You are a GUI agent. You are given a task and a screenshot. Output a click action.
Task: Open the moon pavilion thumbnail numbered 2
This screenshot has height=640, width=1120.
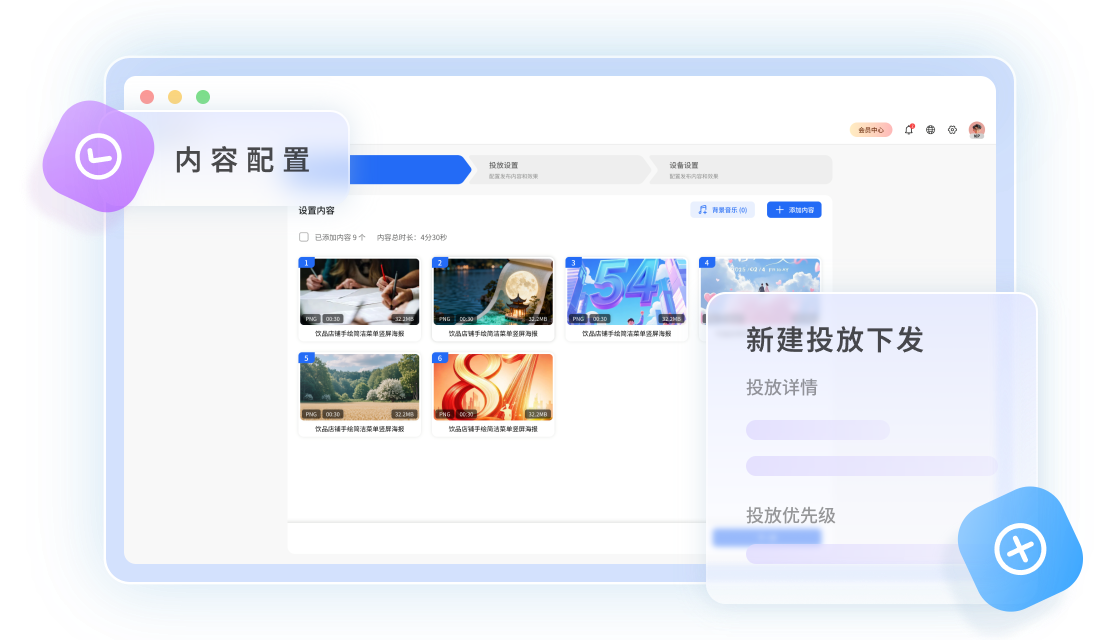pos(492,291)
